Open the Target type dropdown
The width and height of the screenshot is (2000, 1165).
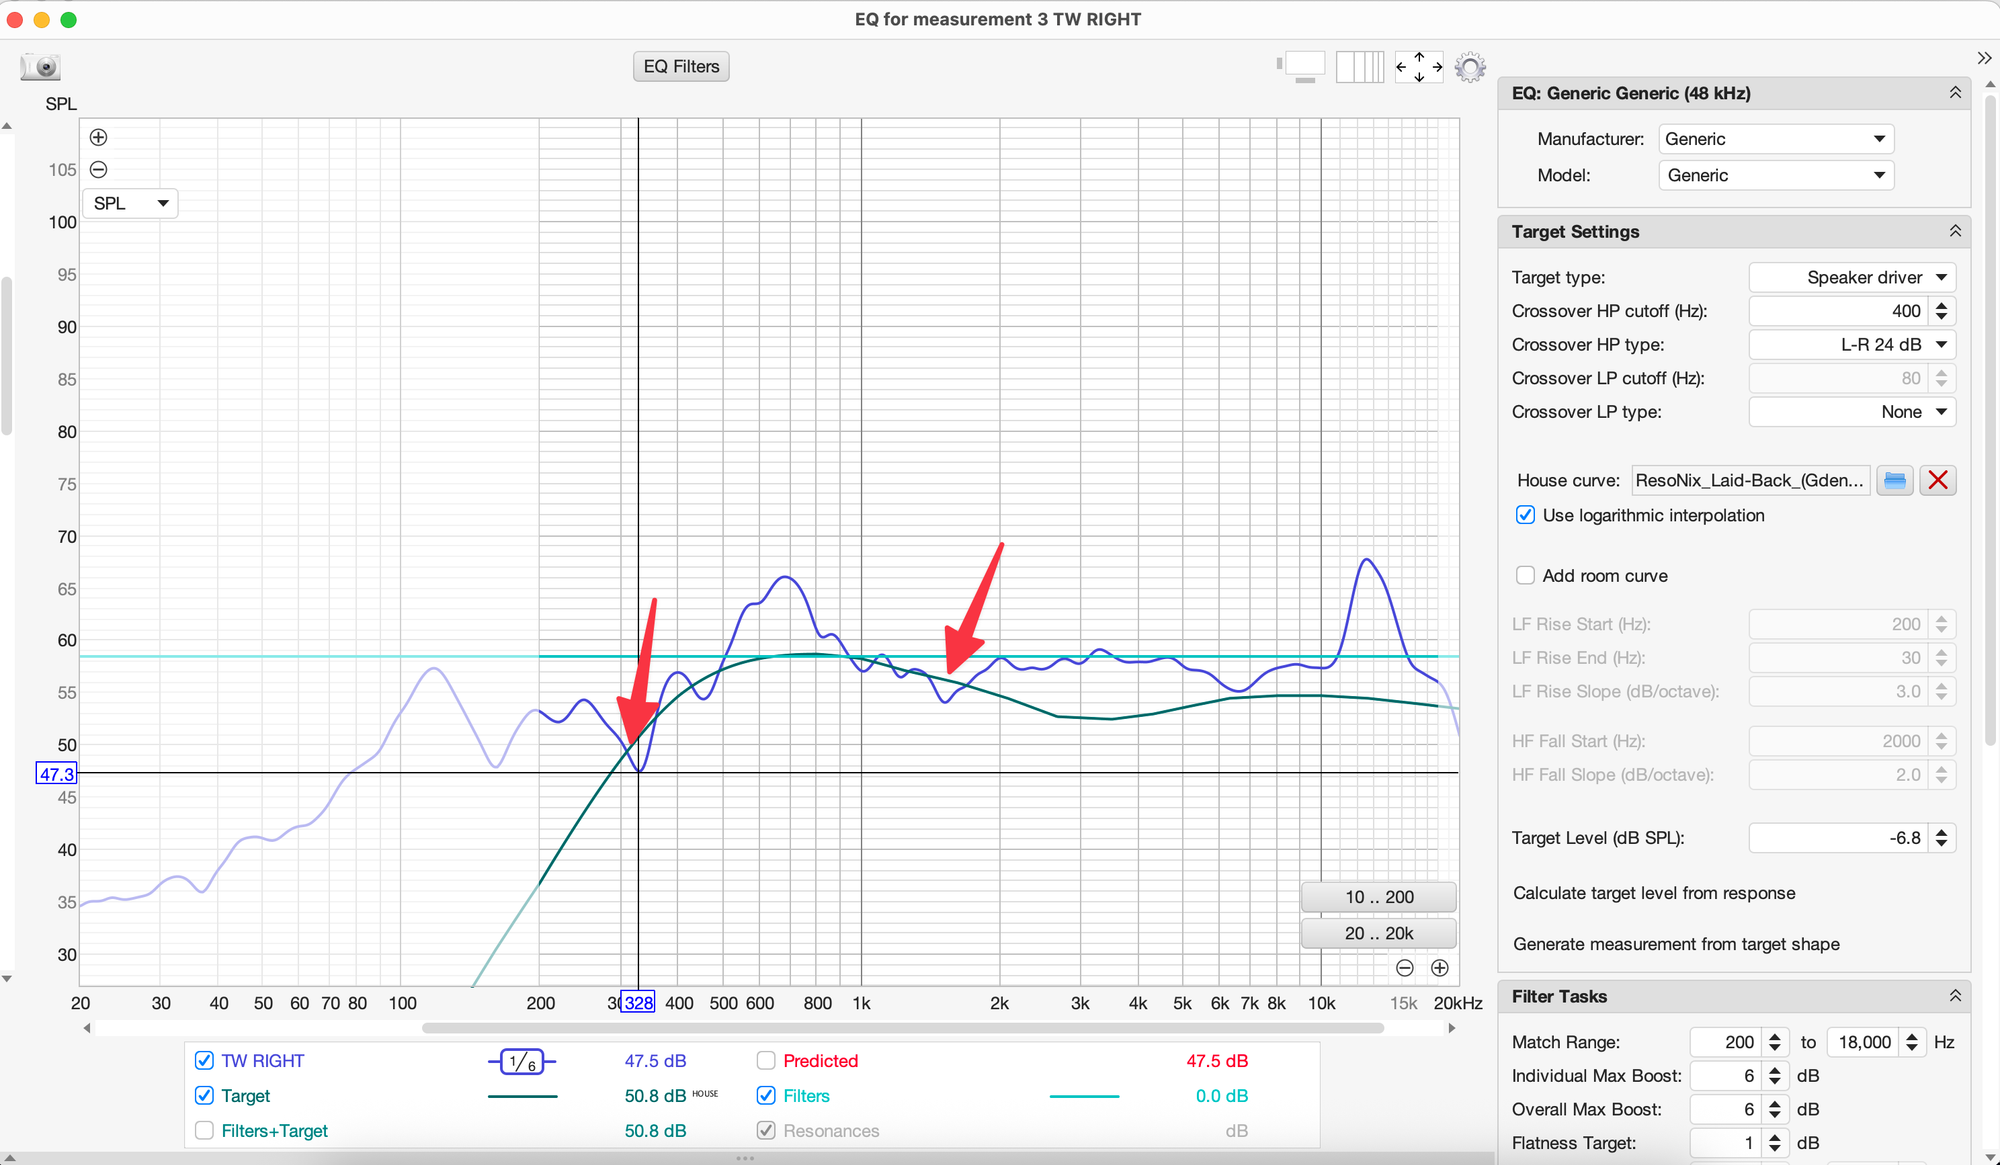1852,277
